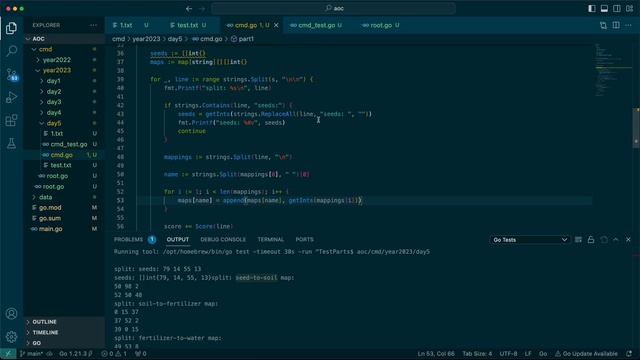Clear the output panel
The height and width of the screenshot is (360, 640).
[578, 240]
